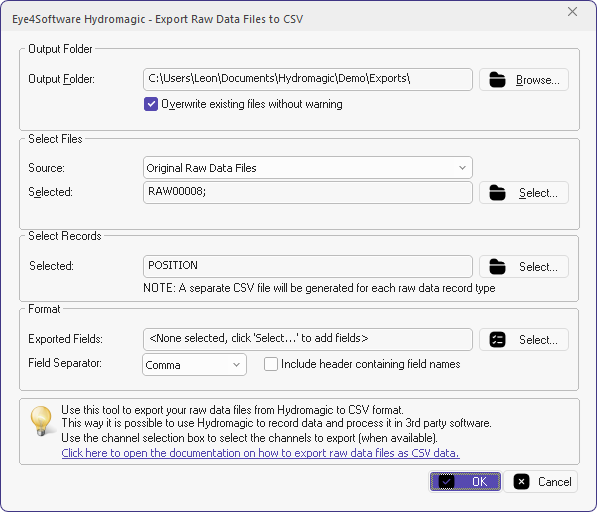This screenshot has height=512, width=597.
Task: Open the Field Separator Comma dropdown
Action: coord(194,365)
